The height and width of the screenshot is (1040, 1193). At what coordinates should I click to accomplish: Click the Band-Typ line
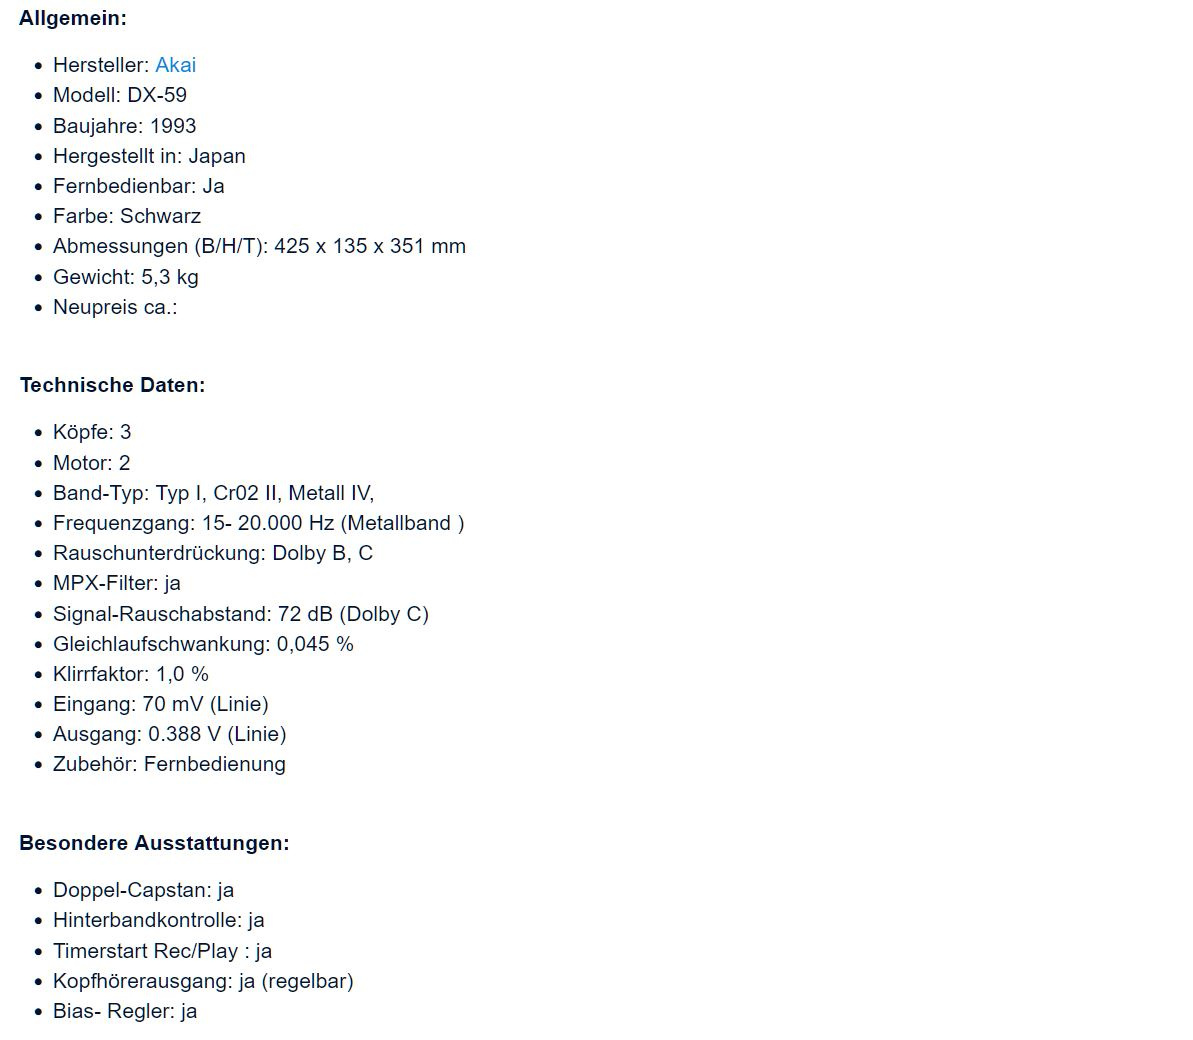pos(213,493)
